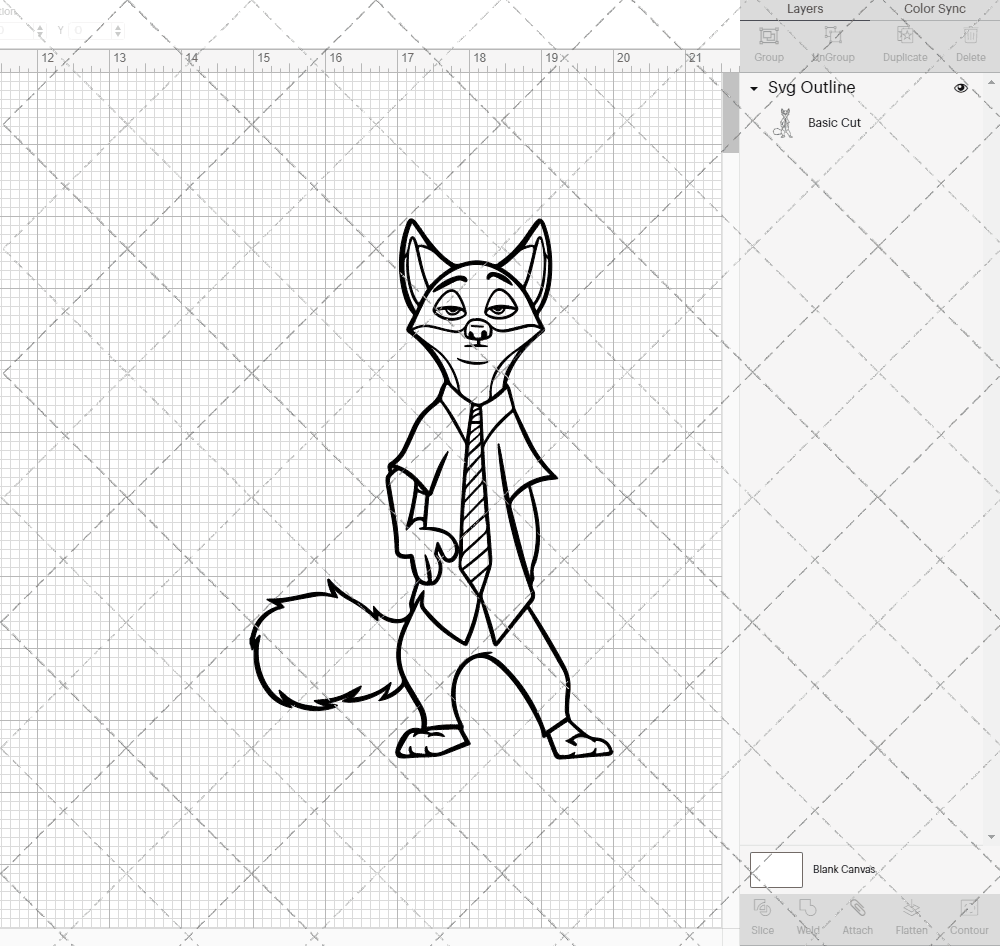Viewport: 1000px width, 946px height.
Task: Duplicate the selected layer
Action: (x=905, y=45)
